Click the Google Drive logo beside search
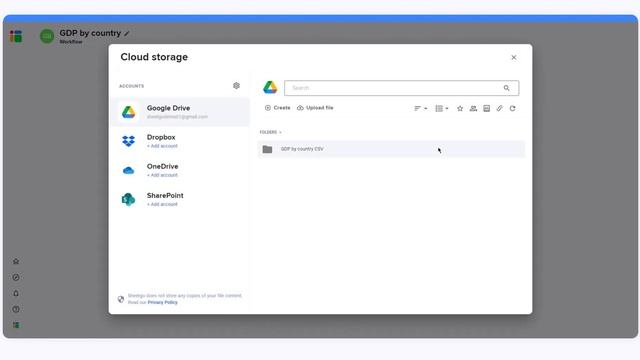 270,87
